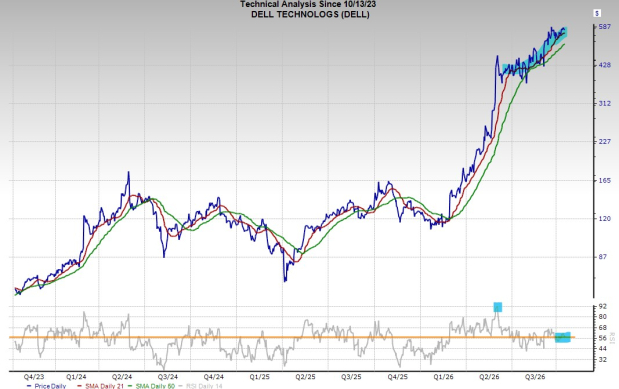Screen dimensions: 619x389
Task: Click the 87 price axis label
Action: pos(603,257)
